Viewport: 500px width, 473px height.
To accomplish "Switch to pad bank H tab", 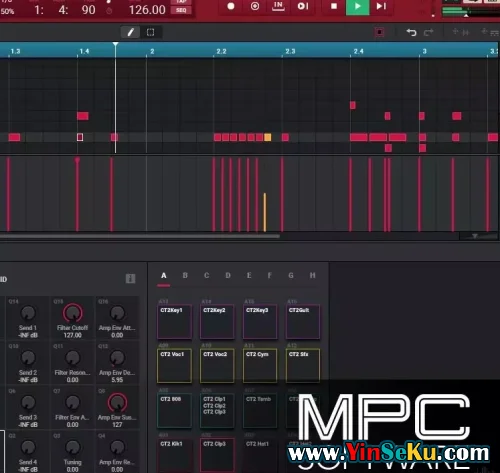I will tap(312, 276).
